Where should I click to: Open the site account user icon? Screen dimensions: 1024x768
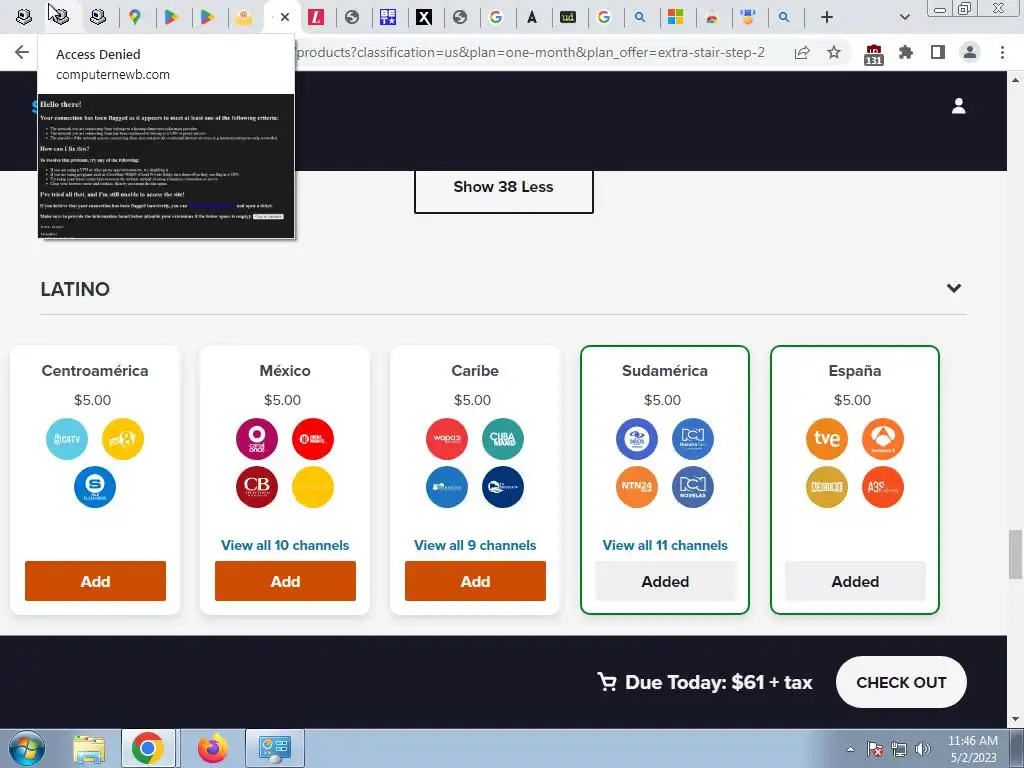pos(959,106)
